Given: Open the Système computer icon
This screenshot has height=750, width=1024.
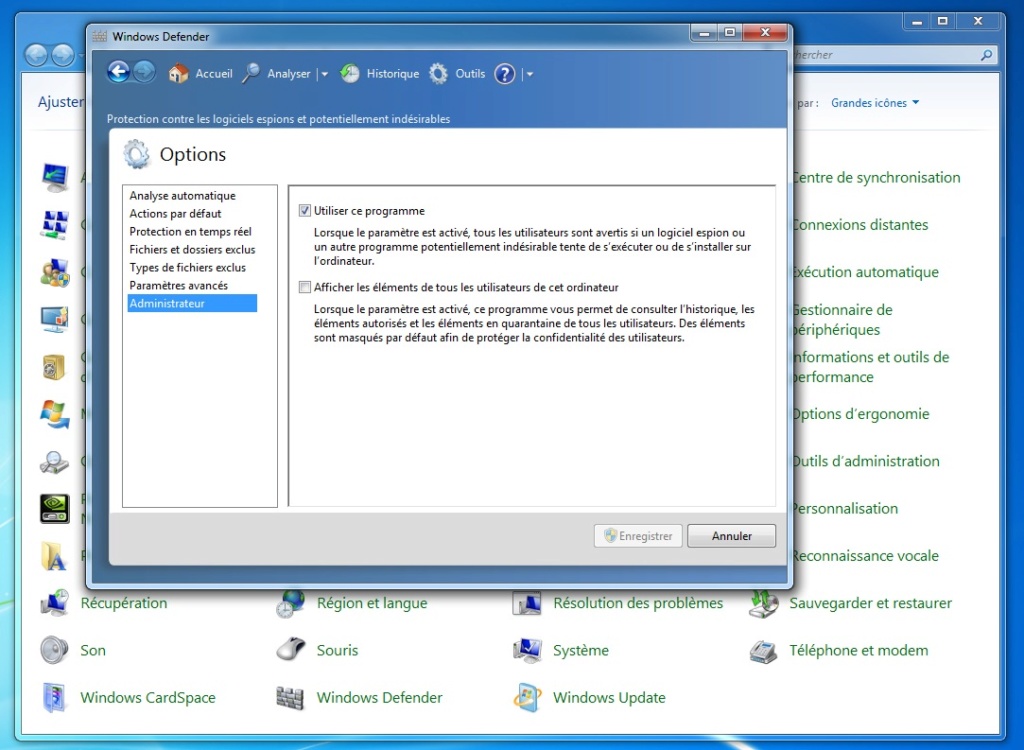Looking at the screenshot, I should tap(527, 650).
